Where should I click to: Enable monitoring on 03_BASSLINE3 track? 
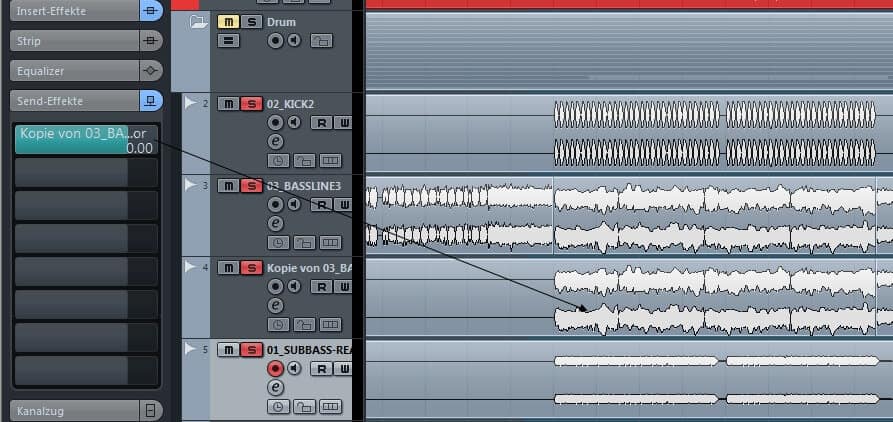tap(294, 204)
